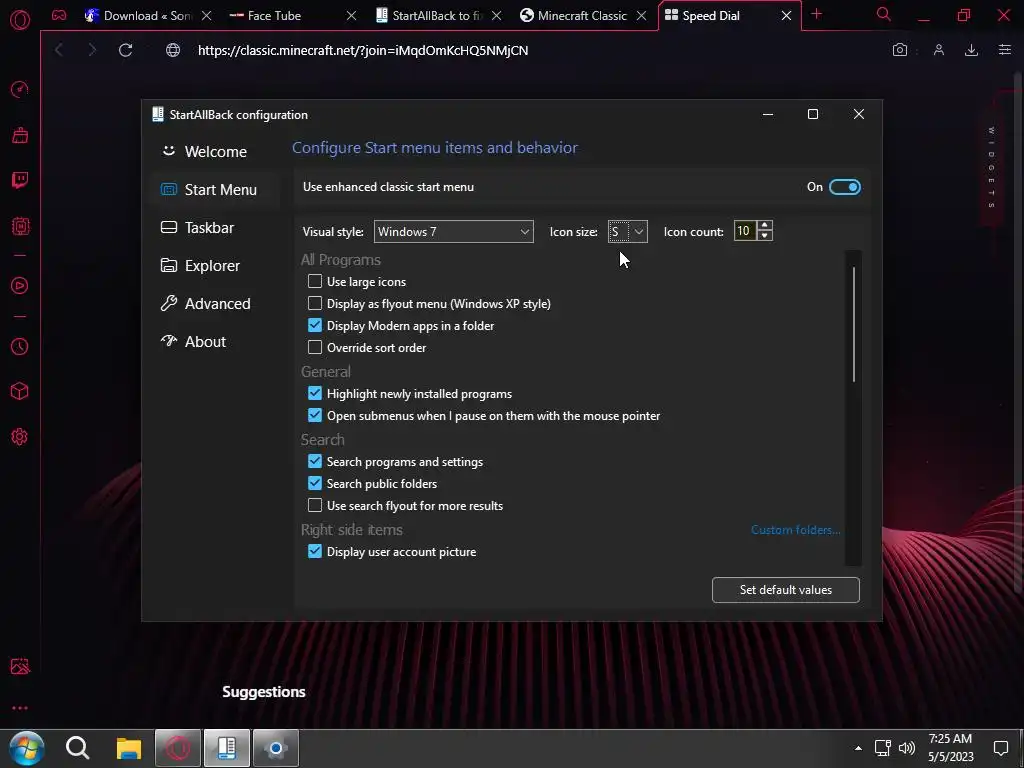The width and height of the screenshot is (1024, 768).
Task: Open the Twitch sidebar icon
Action: (x=20, y=180)
